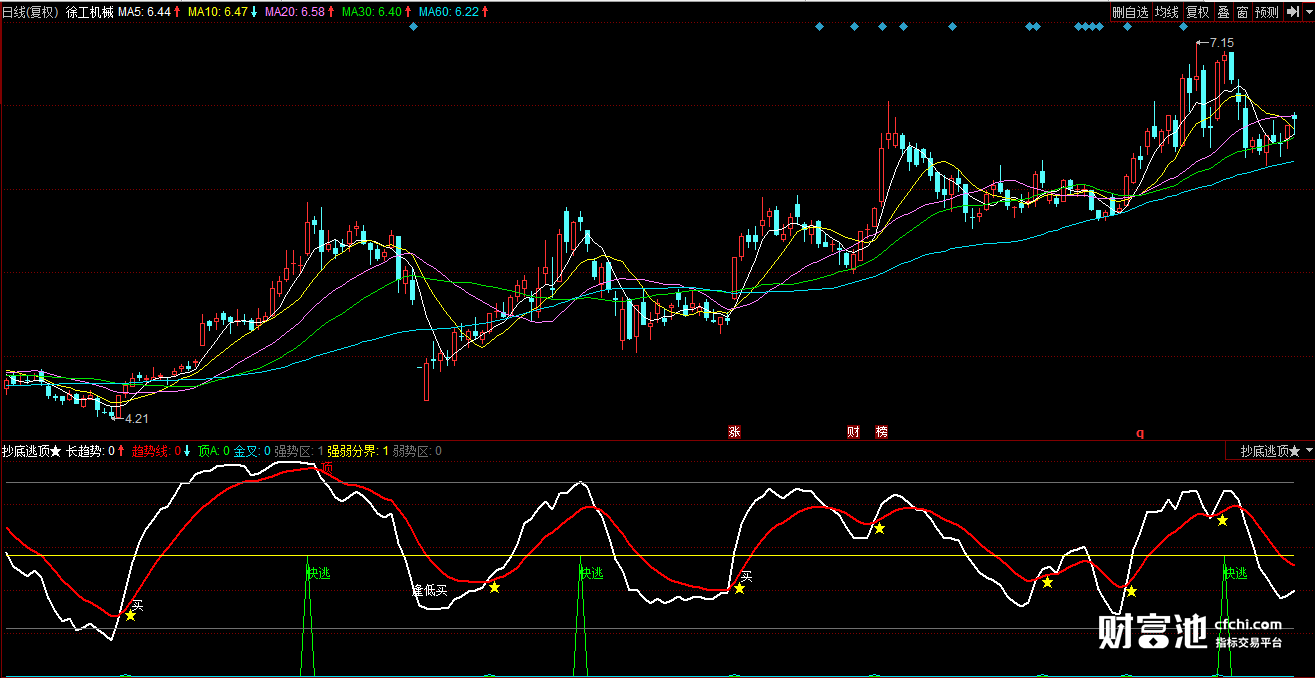Click the red 涨 marker icon

coord(735,432)
